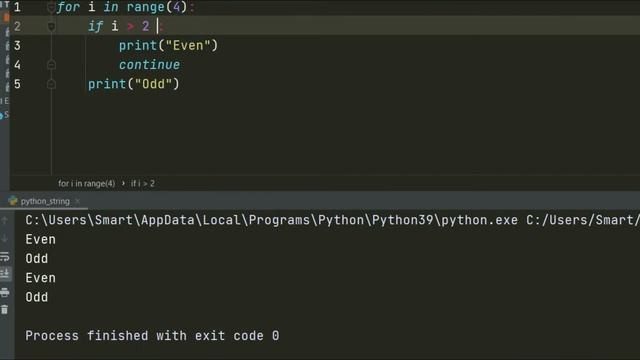Click the "Odd" string in code line 5
640x360 pixels.
[x=153, y=84]
